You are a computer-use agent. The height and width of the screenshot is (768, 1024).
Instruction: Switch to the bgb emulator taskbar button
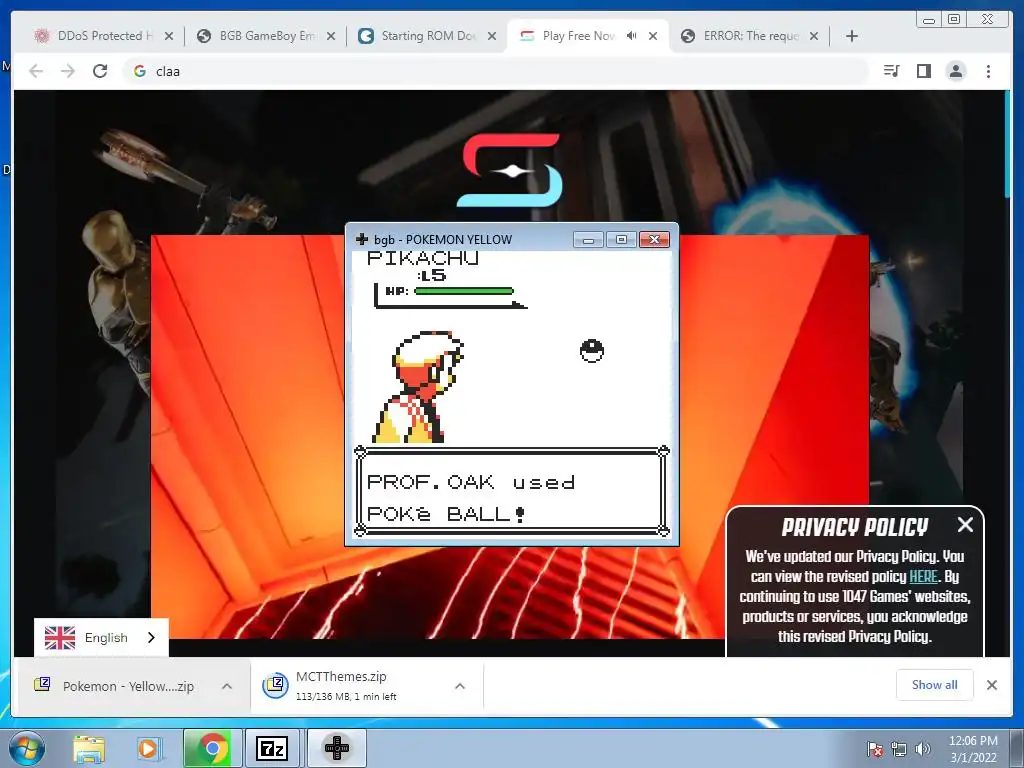click(x=337, y=748)
